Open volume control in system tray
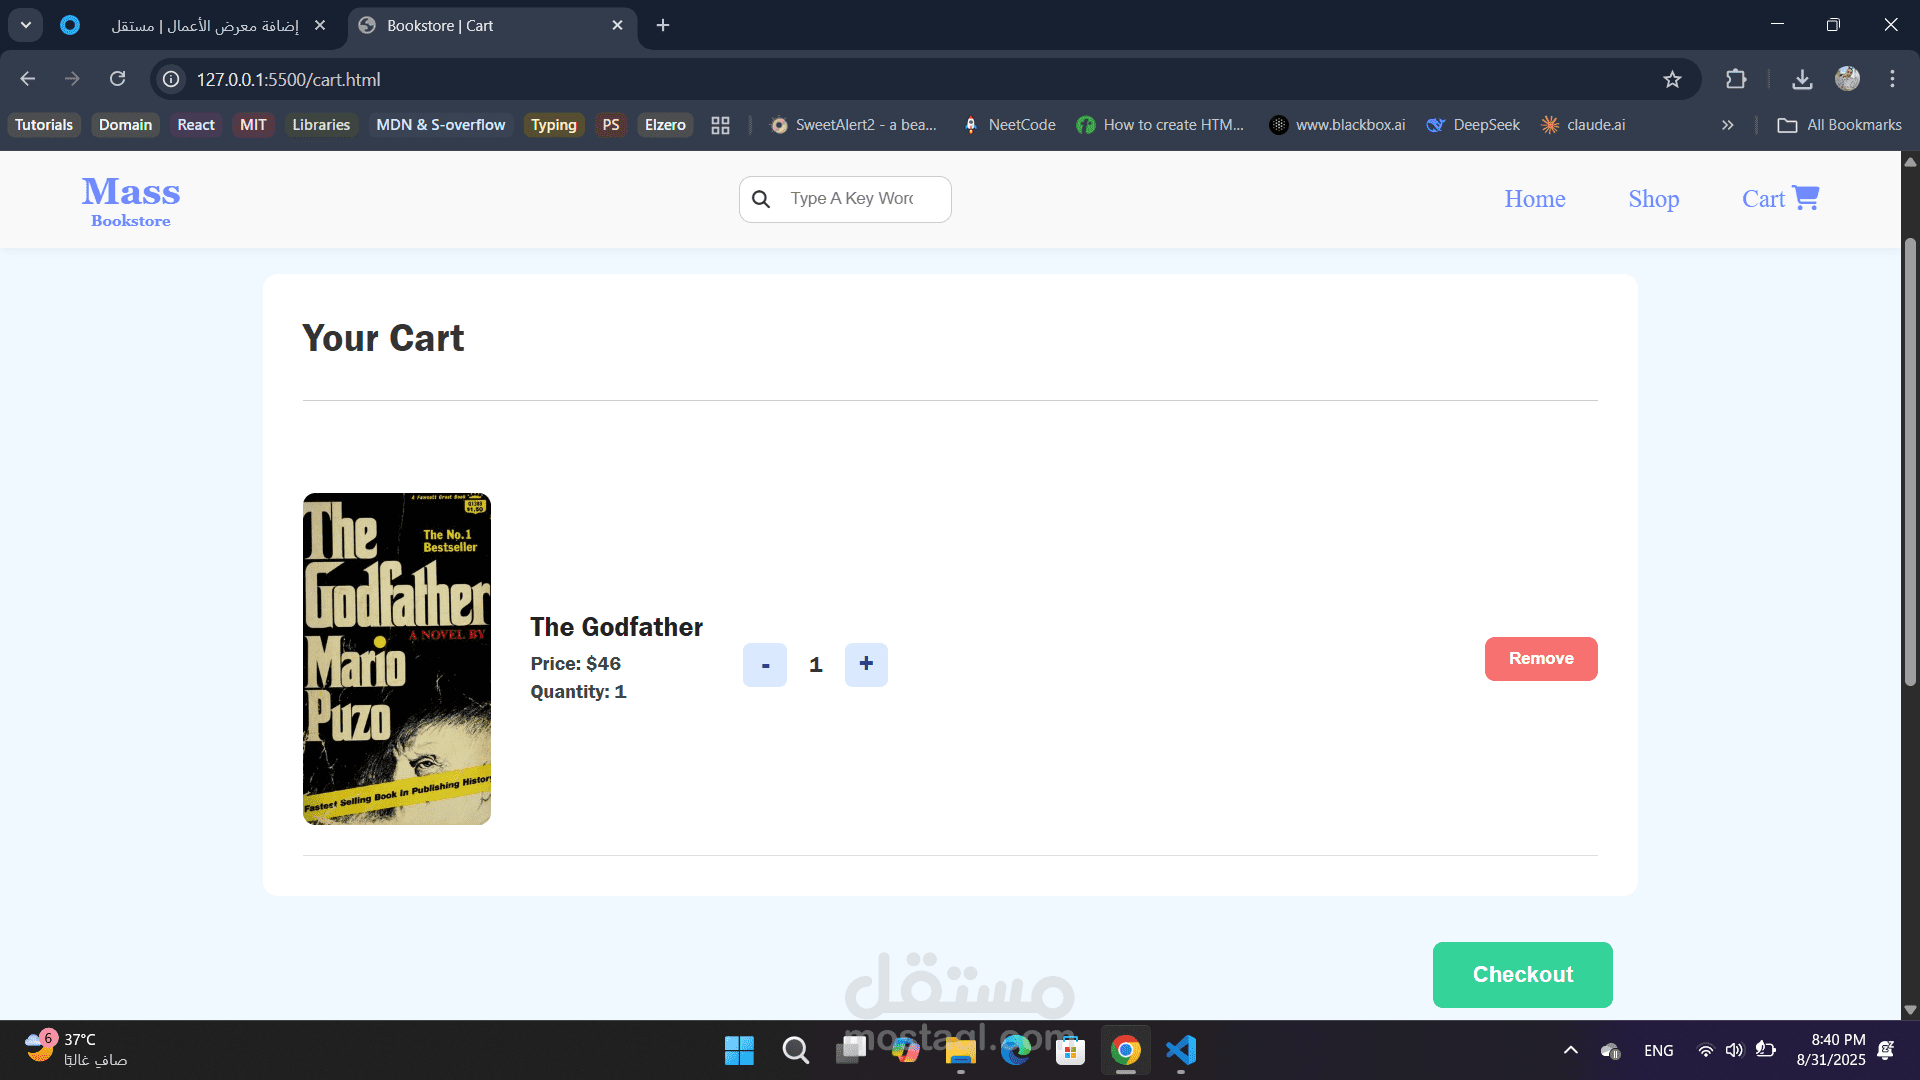This screenshot has width=1920, height=1080. click(1734, 1050)
